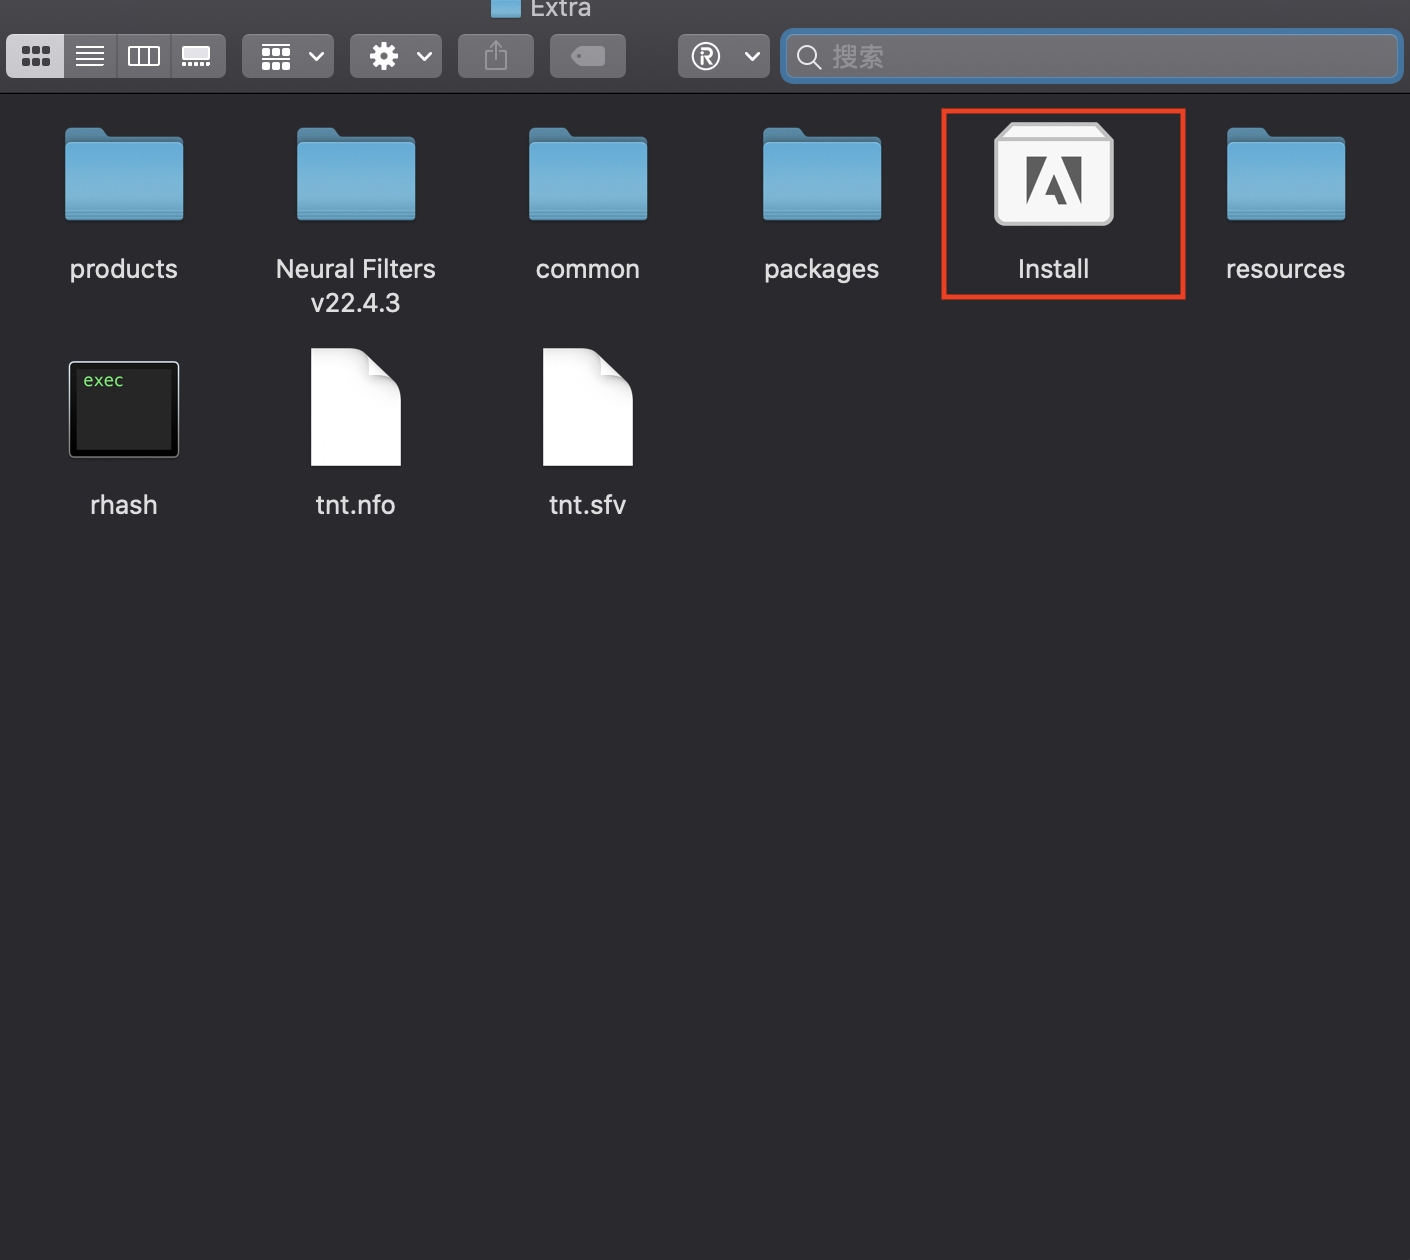Click the Share toolbar button
The height and width of the screenshot is (1260, 1410).
(x=496, y=56)
